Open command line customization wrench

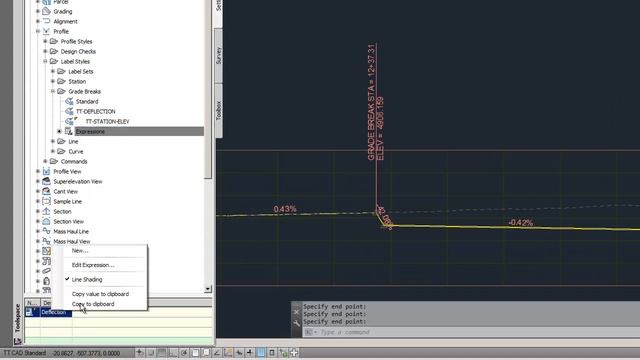coord(296,323)
